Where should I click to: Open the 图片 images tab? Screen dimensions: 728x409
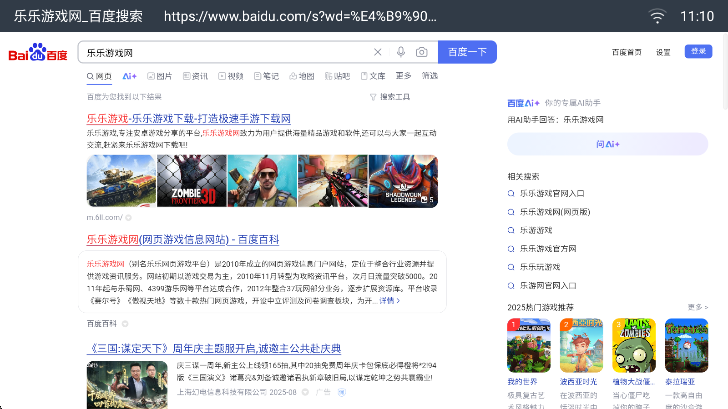(x=160, y=76)
